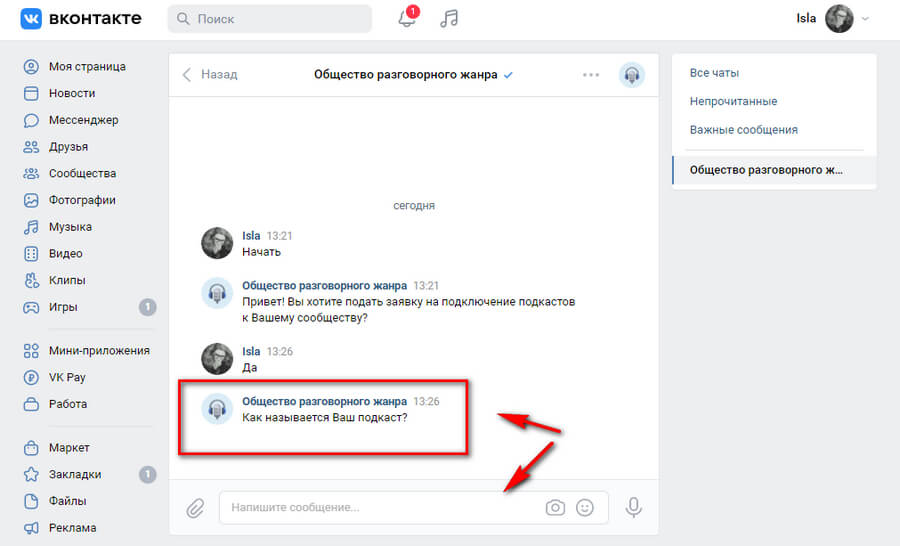Expand the Isla account menu arrow

[x=865, y=19]
